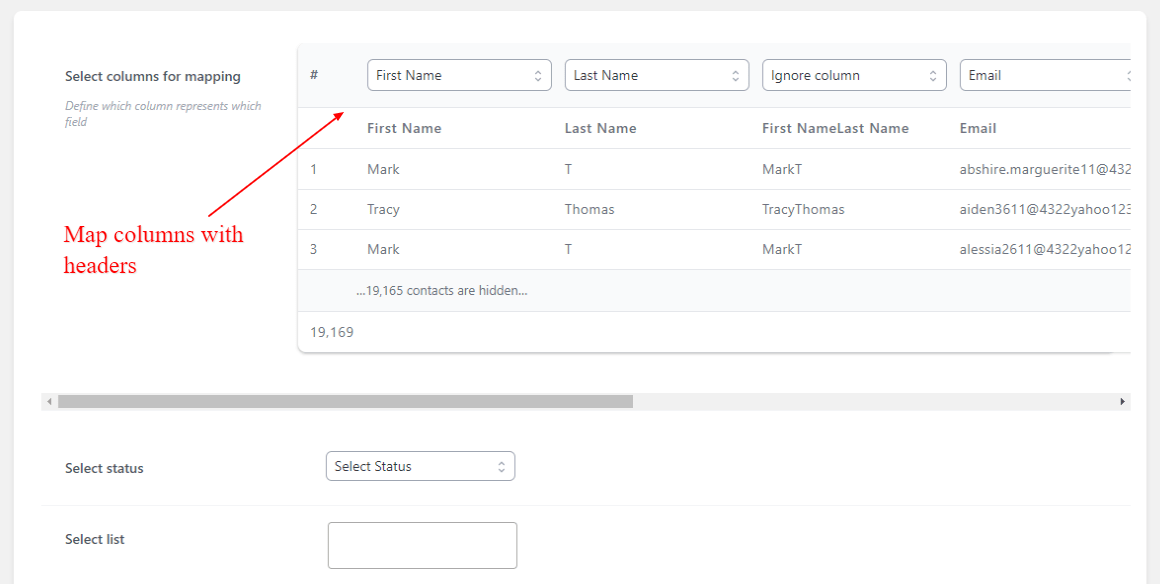Click the Select list input box

422,546
